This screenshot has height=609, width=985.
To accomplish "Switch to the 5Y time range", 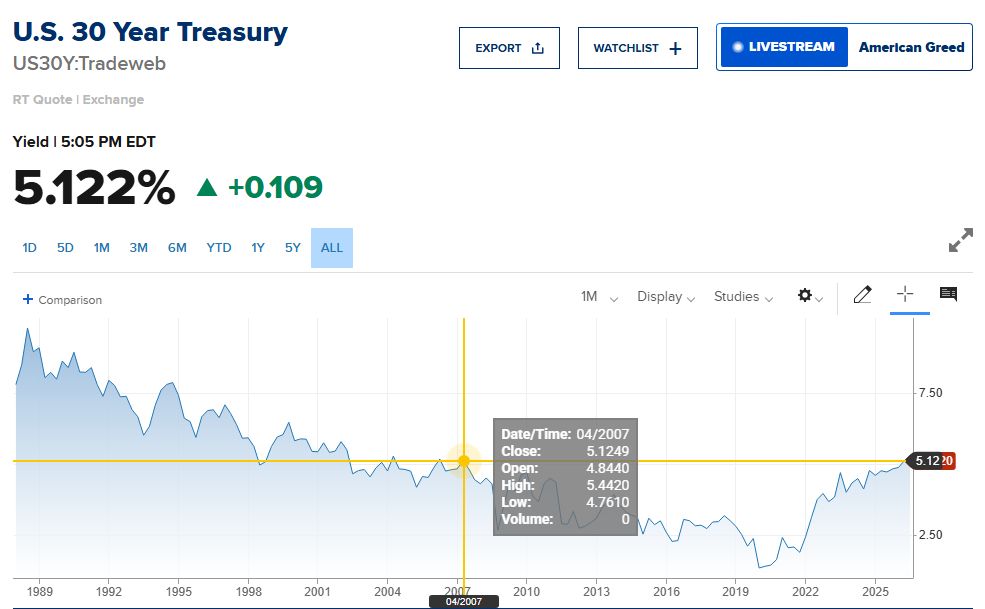I will click(293, 248).
